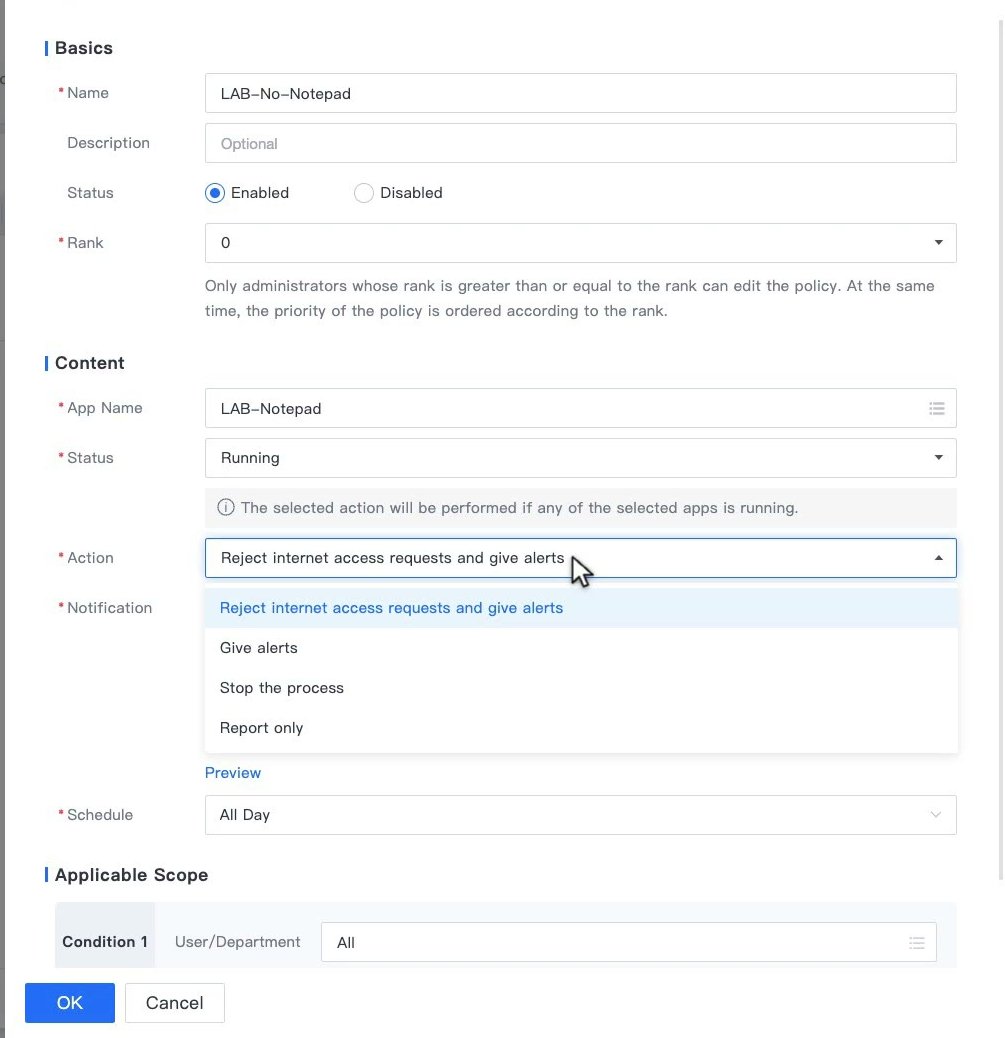Click the Condition 1 label
The image size is (1005, 1038).
(x=105, y=941)
